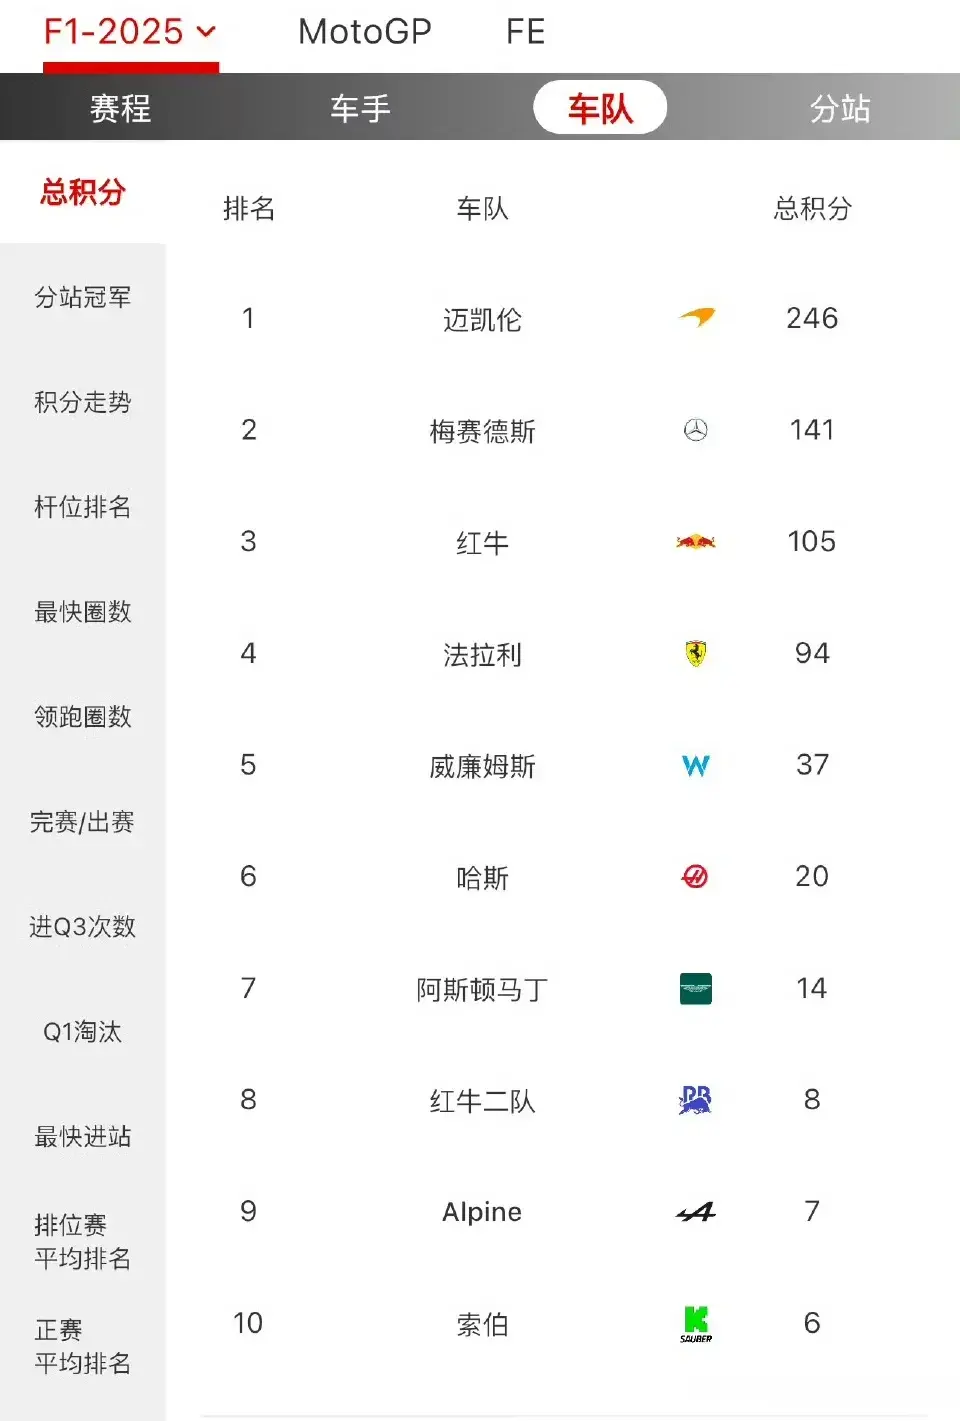This screenshot has width=960, height=1421.
Task: Open the 赛程 schedule tab
Action: (x=120, y=107)
